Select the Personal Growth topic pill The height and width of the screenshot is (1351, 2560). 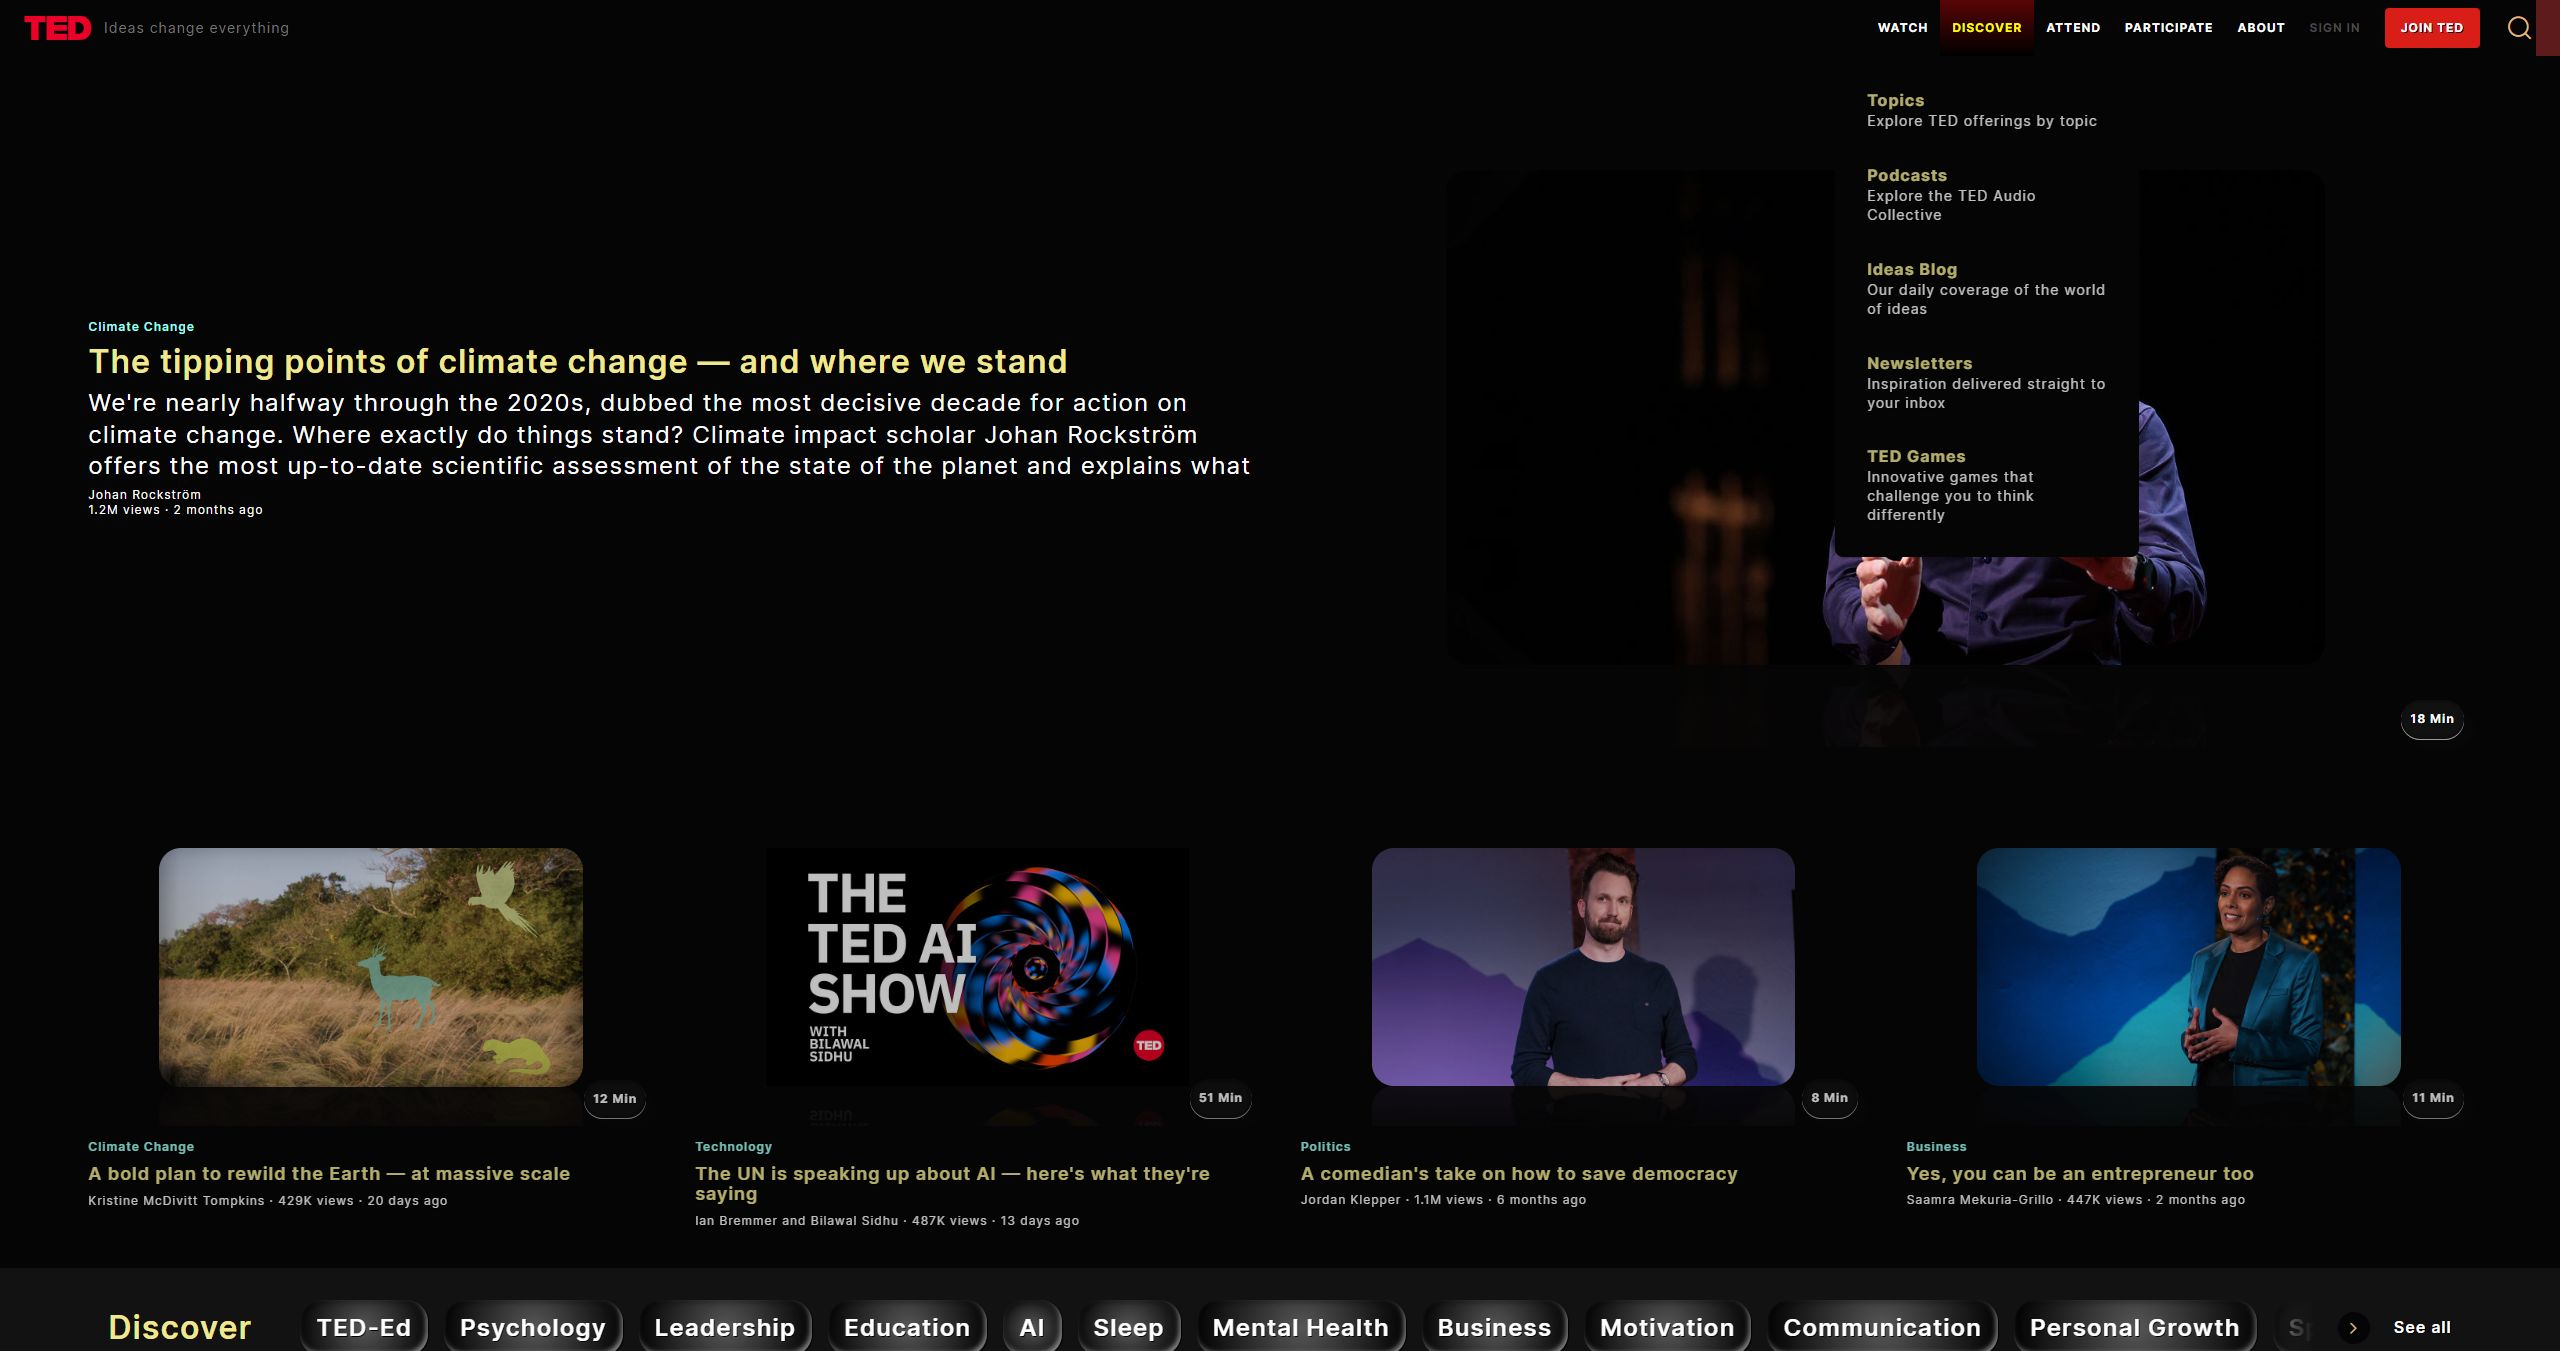click(x=2134, y=1327)
